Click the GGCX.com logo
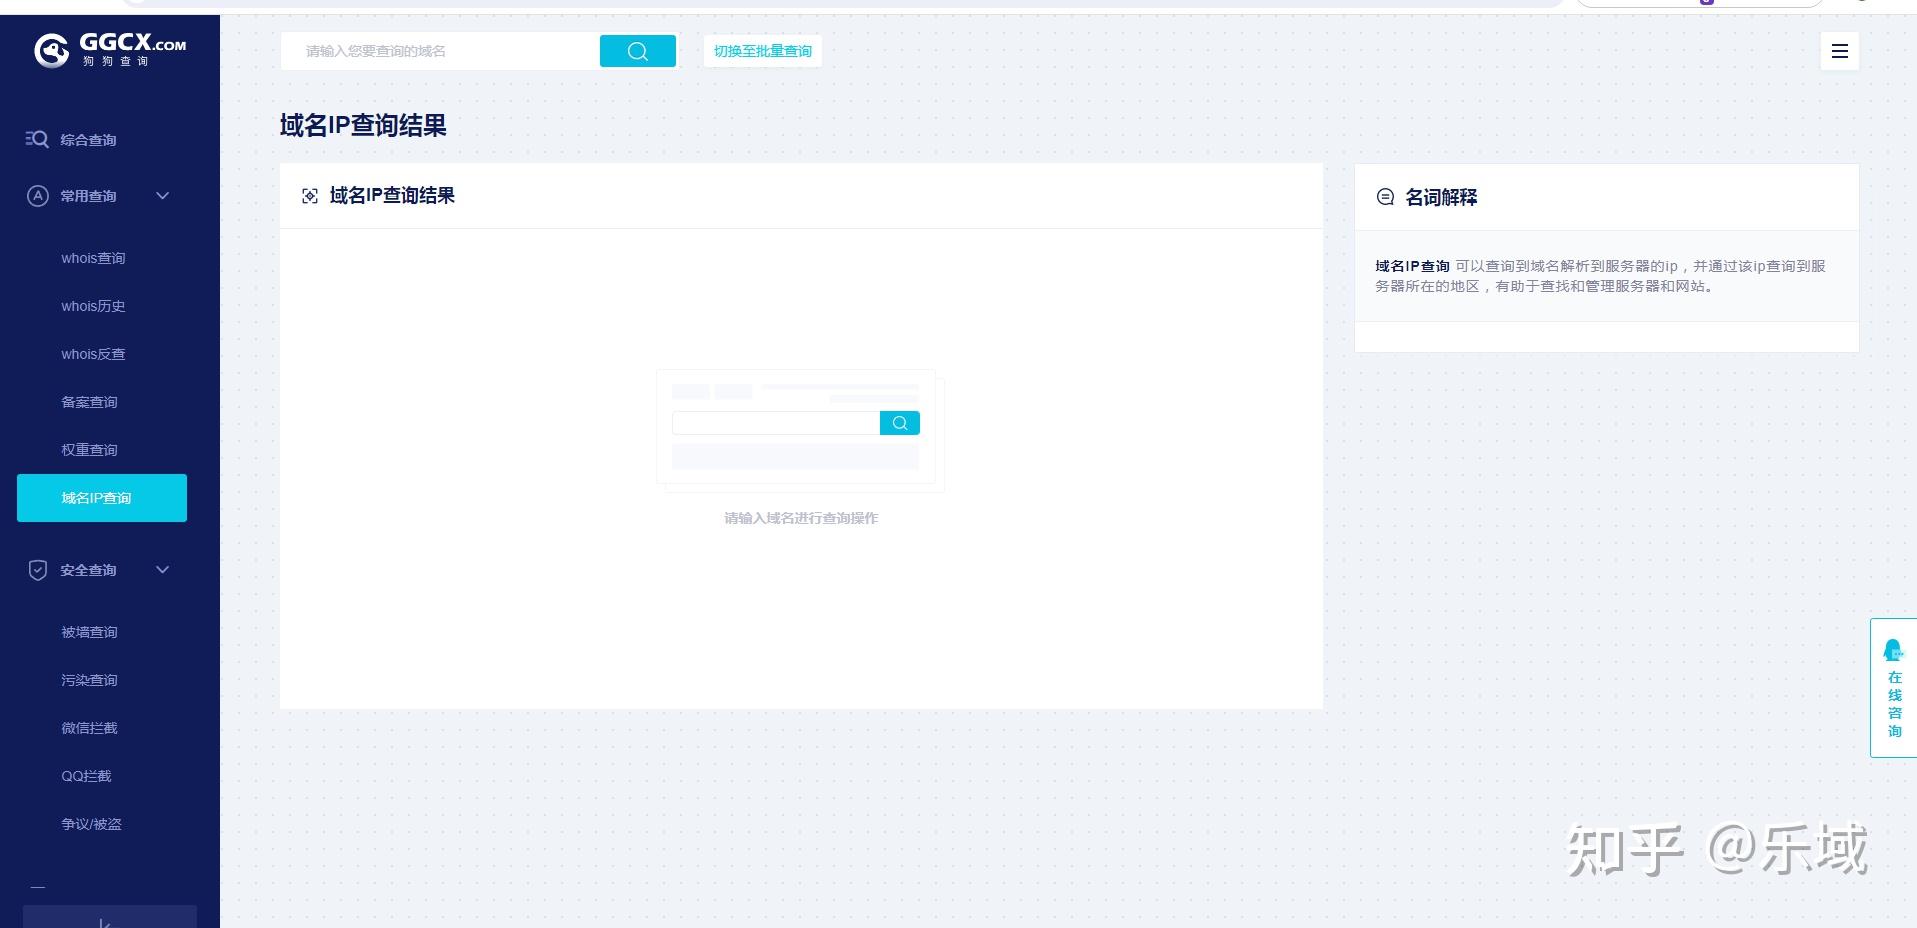The height and width of the screenshot is (928, 1917). (x=110, y=49)
